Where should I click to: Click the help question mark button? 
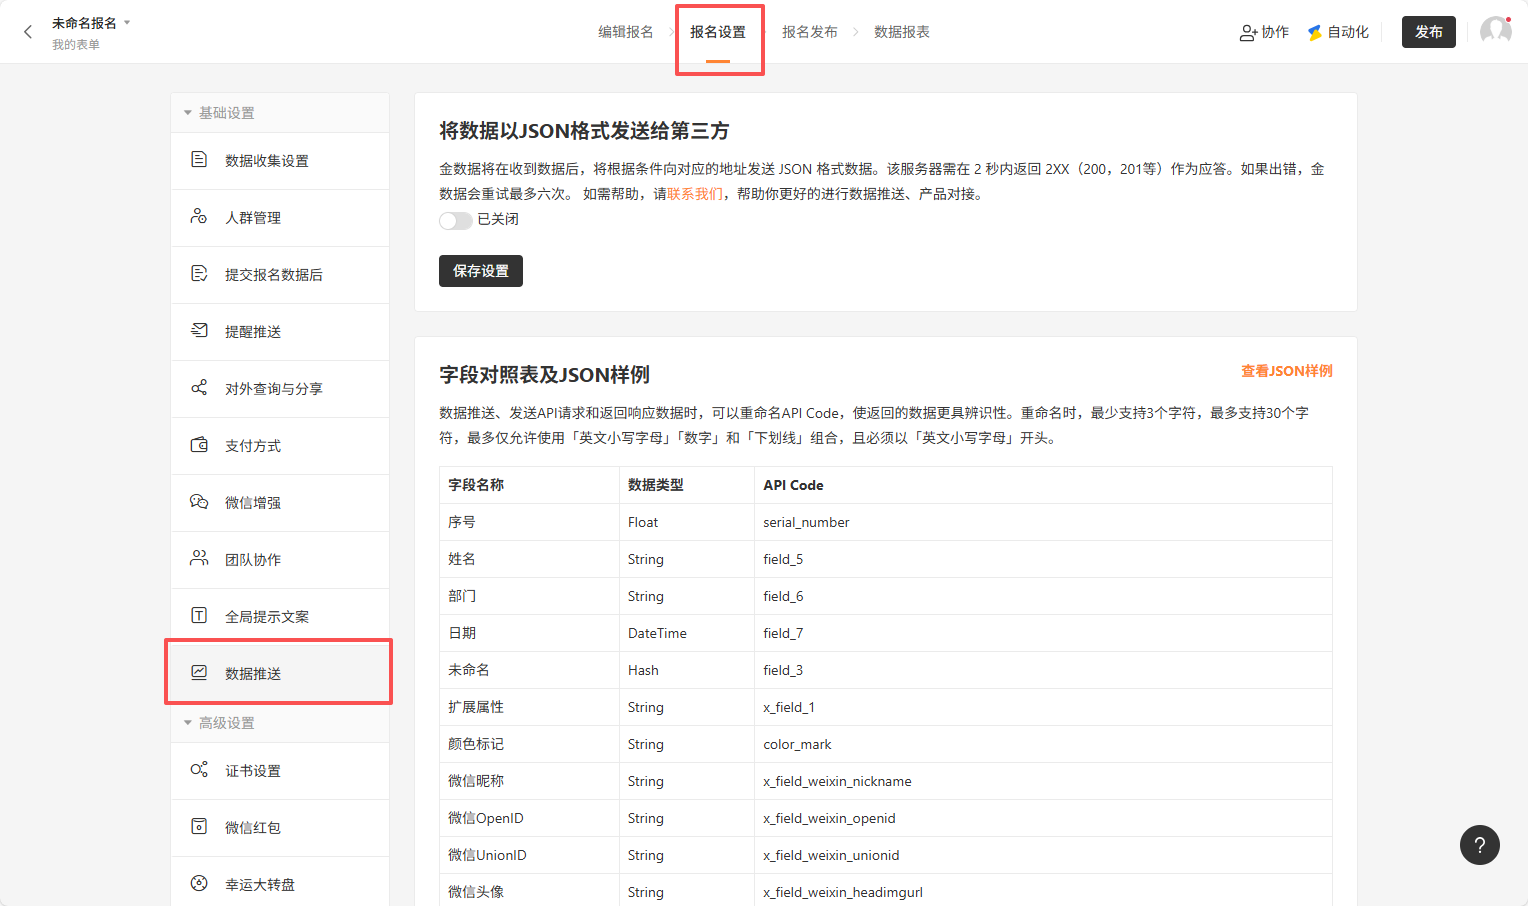(x=1479, y=845)
